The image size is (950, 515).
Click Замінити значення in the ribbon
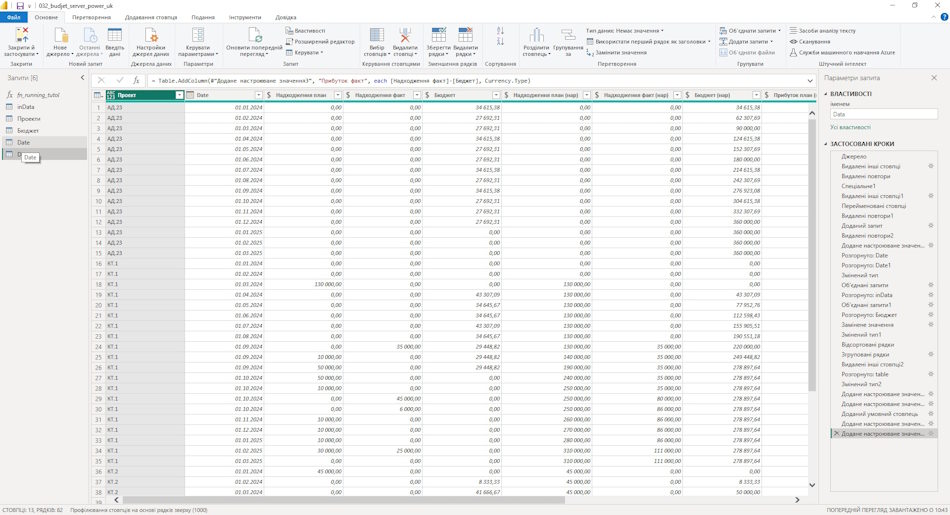616,53
